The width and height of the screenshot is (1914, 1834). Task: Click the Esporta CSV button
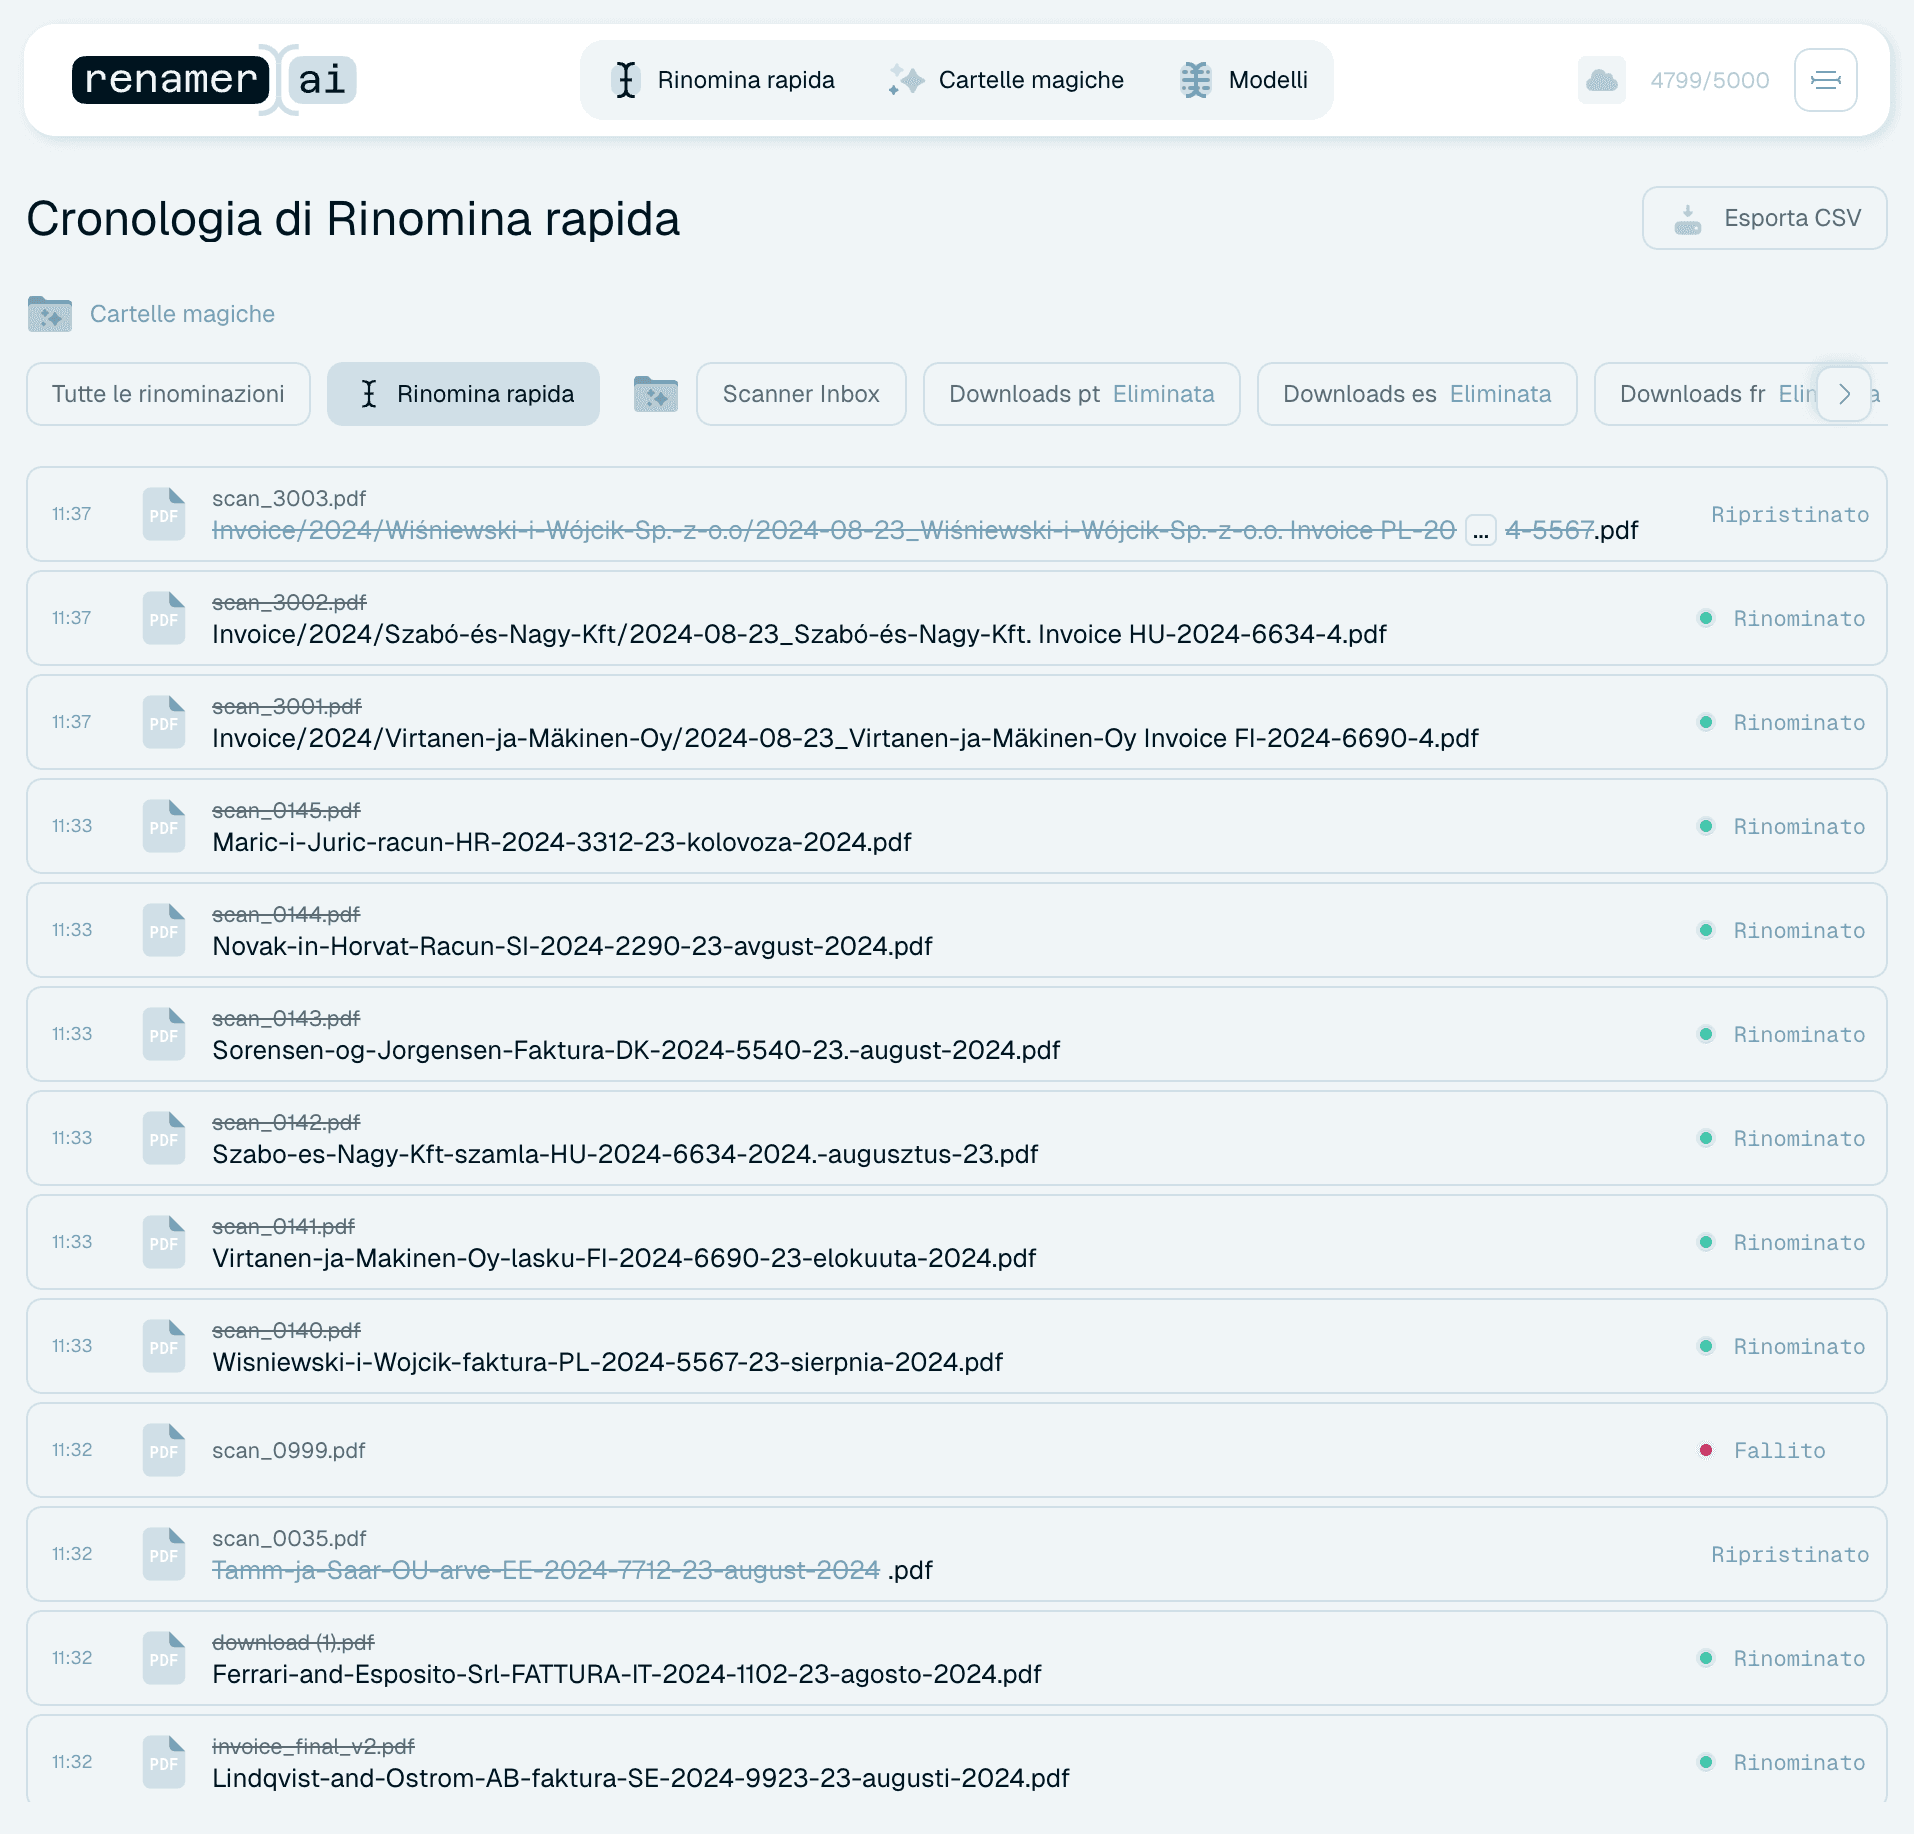(1765, 218)
